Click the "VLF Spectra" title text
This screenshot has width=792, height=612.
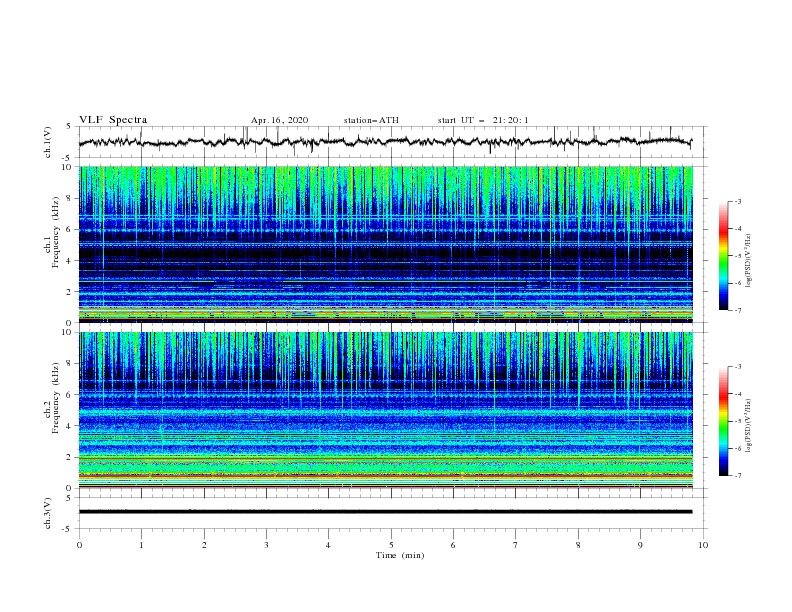tap(113, 120)
